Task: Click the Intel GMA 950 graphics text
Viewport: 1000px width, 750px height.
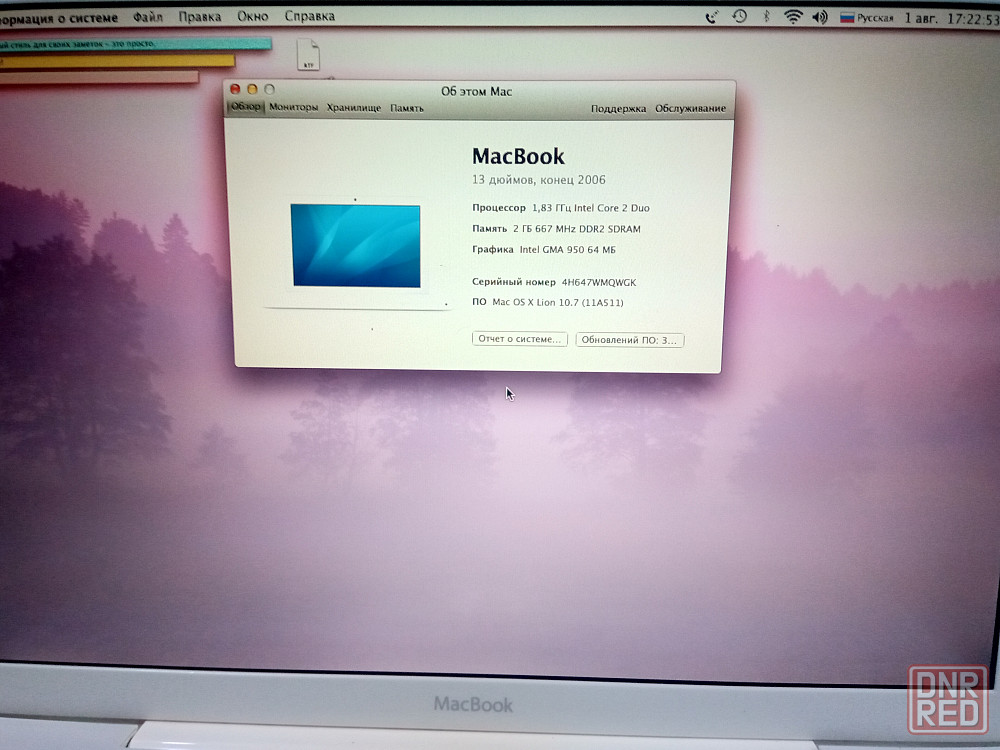Action: (568, 249)
